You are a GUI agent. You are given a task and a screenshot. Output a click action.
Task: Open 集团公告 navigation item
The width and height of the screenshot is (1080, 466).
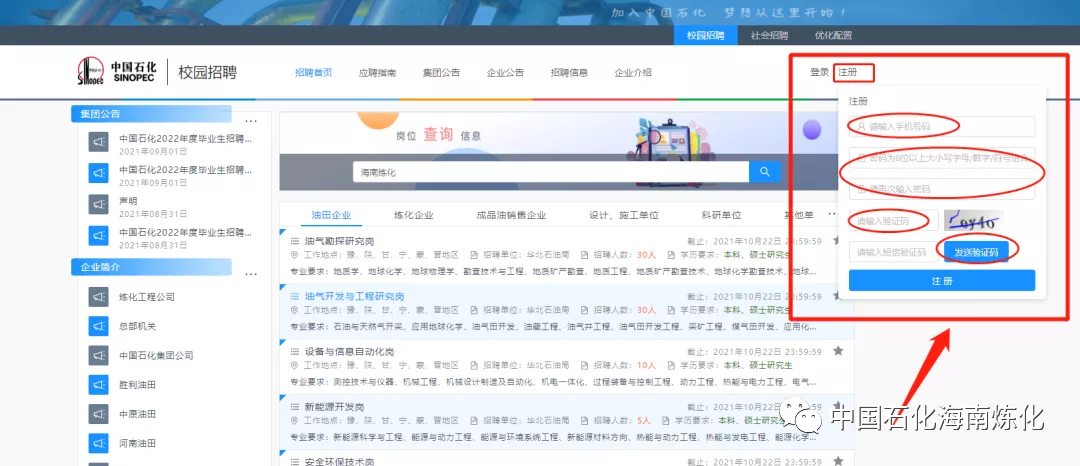click(442, 72)
